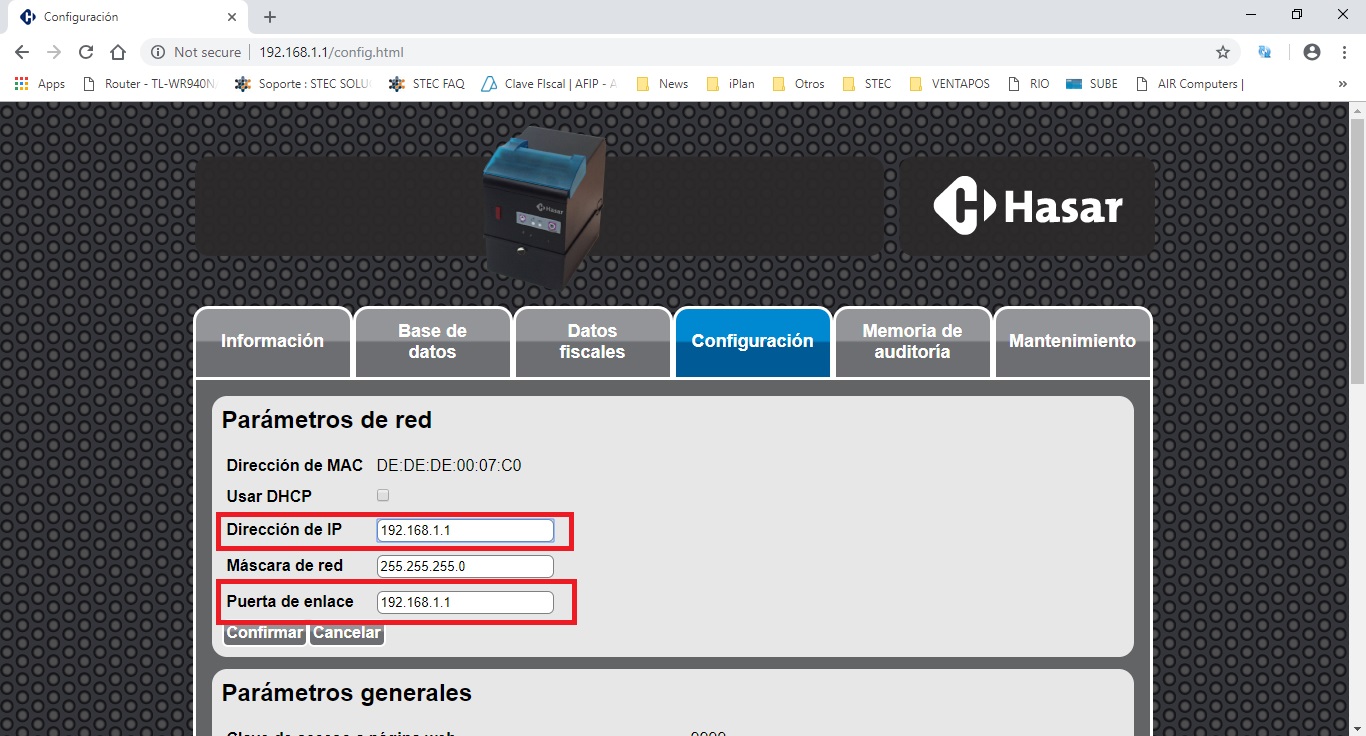Switch to the Información tab
The height and width of the screenshot is (736, 1366).
(272, 341)
